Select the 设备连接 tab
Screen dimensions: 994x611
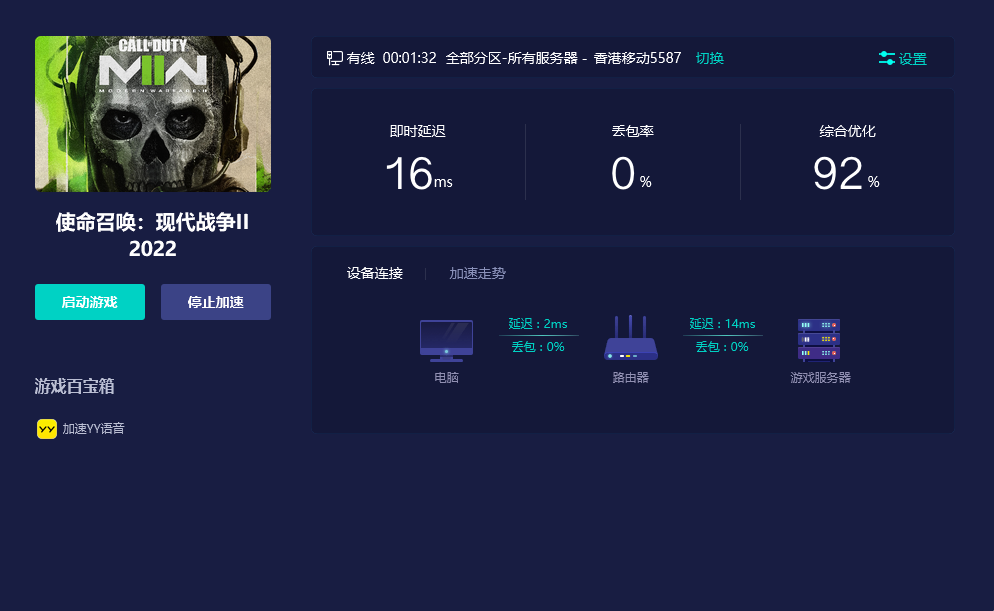(375, 273)
